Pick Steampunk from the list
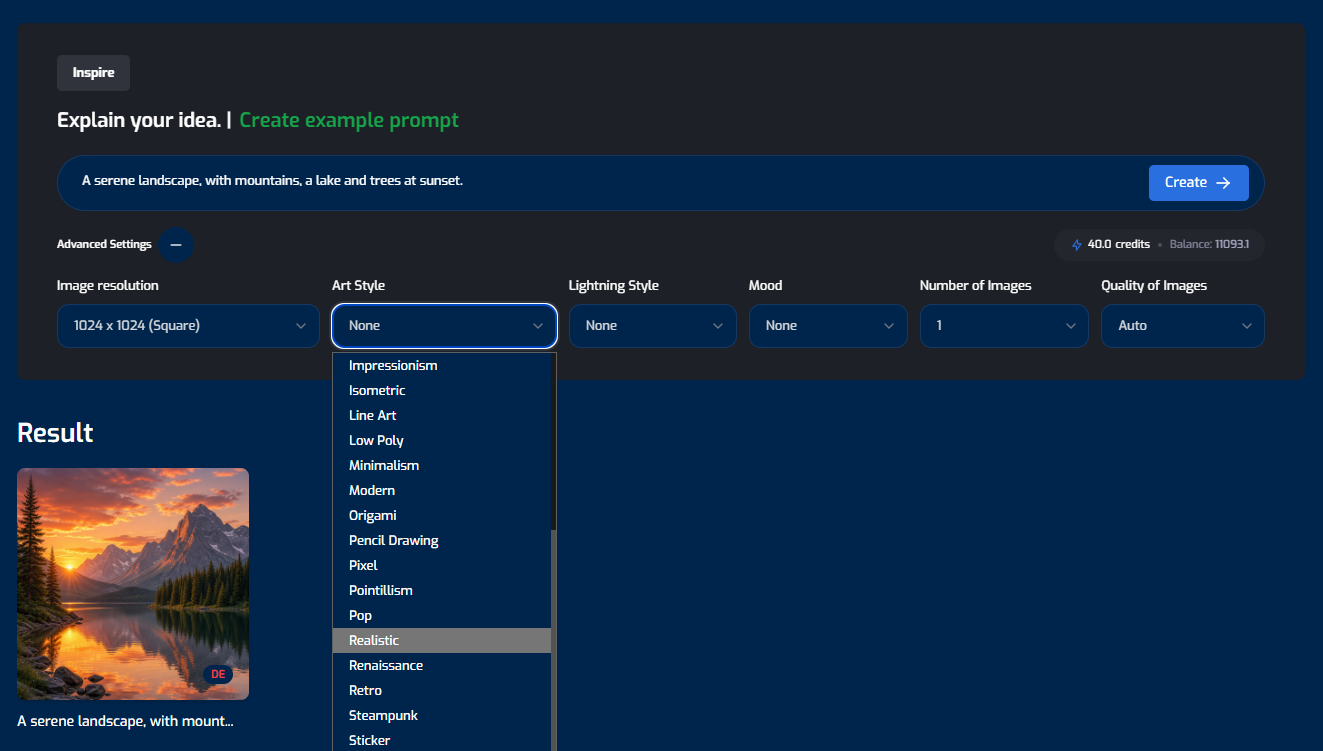This screenshot has width=1323, height=751. click(x=442, y=715)
